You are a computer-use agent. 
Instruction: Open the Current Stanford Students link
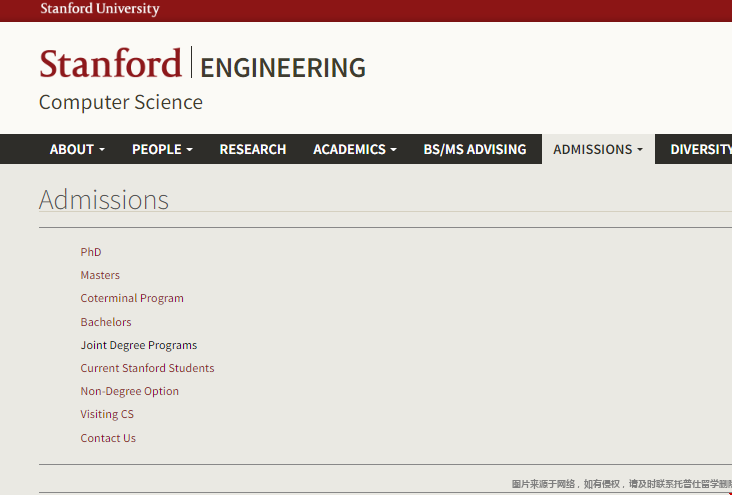tap(147, 368)
